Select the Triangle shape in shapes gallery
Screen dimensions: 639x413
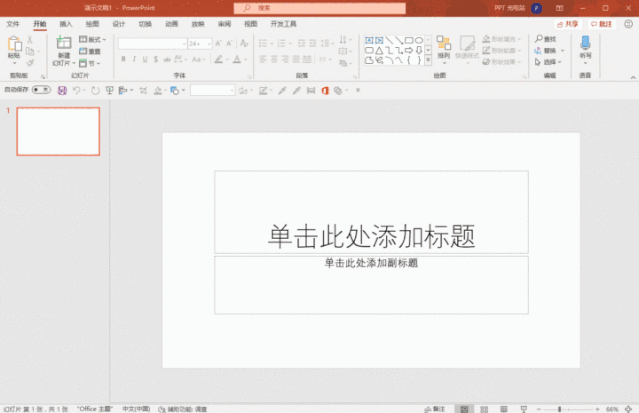click(379, 51)
